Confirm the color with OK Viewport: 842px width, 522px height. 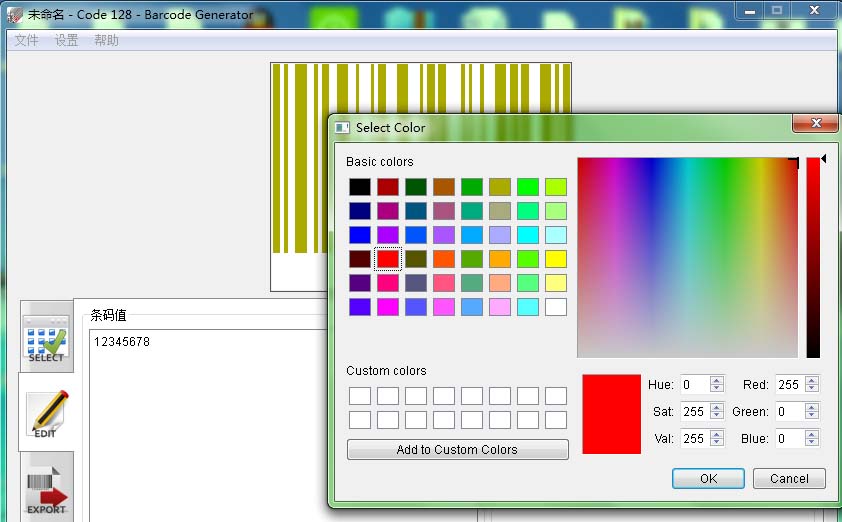point(708,478)
